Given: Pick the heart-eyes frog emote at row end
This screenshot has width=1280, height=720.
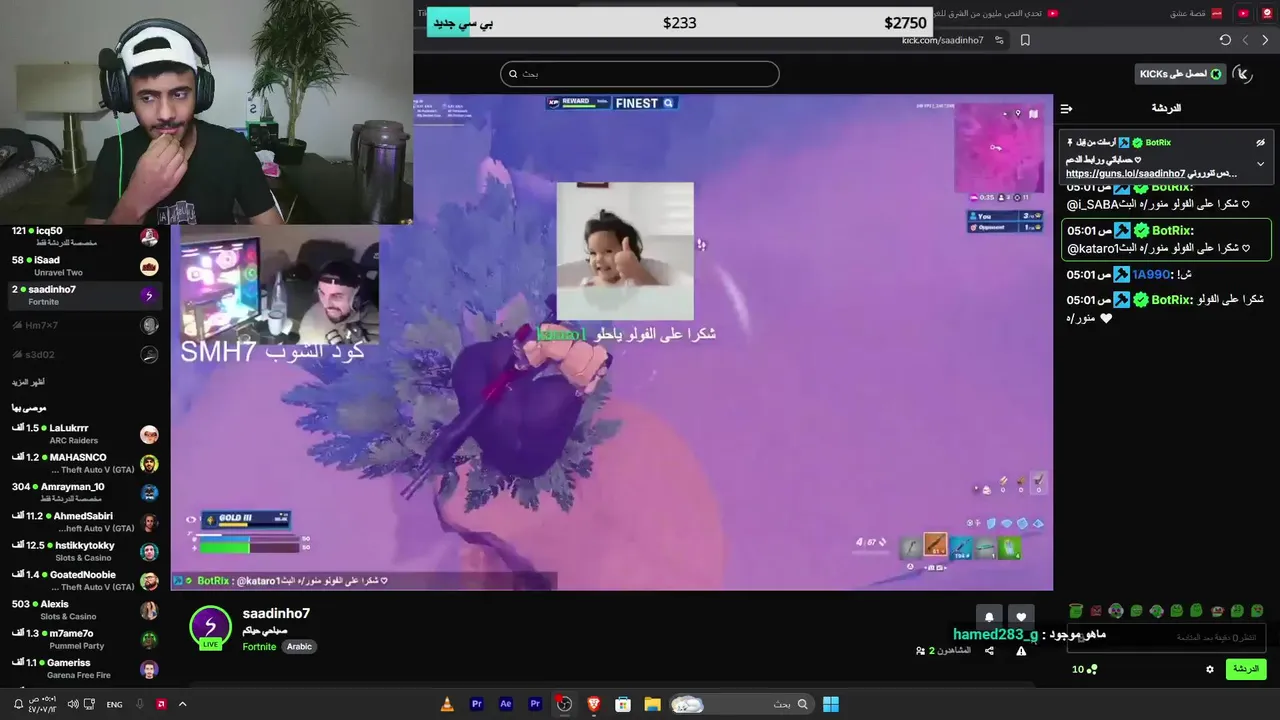Looking at the screenshot, I should tap(1258, 611).
